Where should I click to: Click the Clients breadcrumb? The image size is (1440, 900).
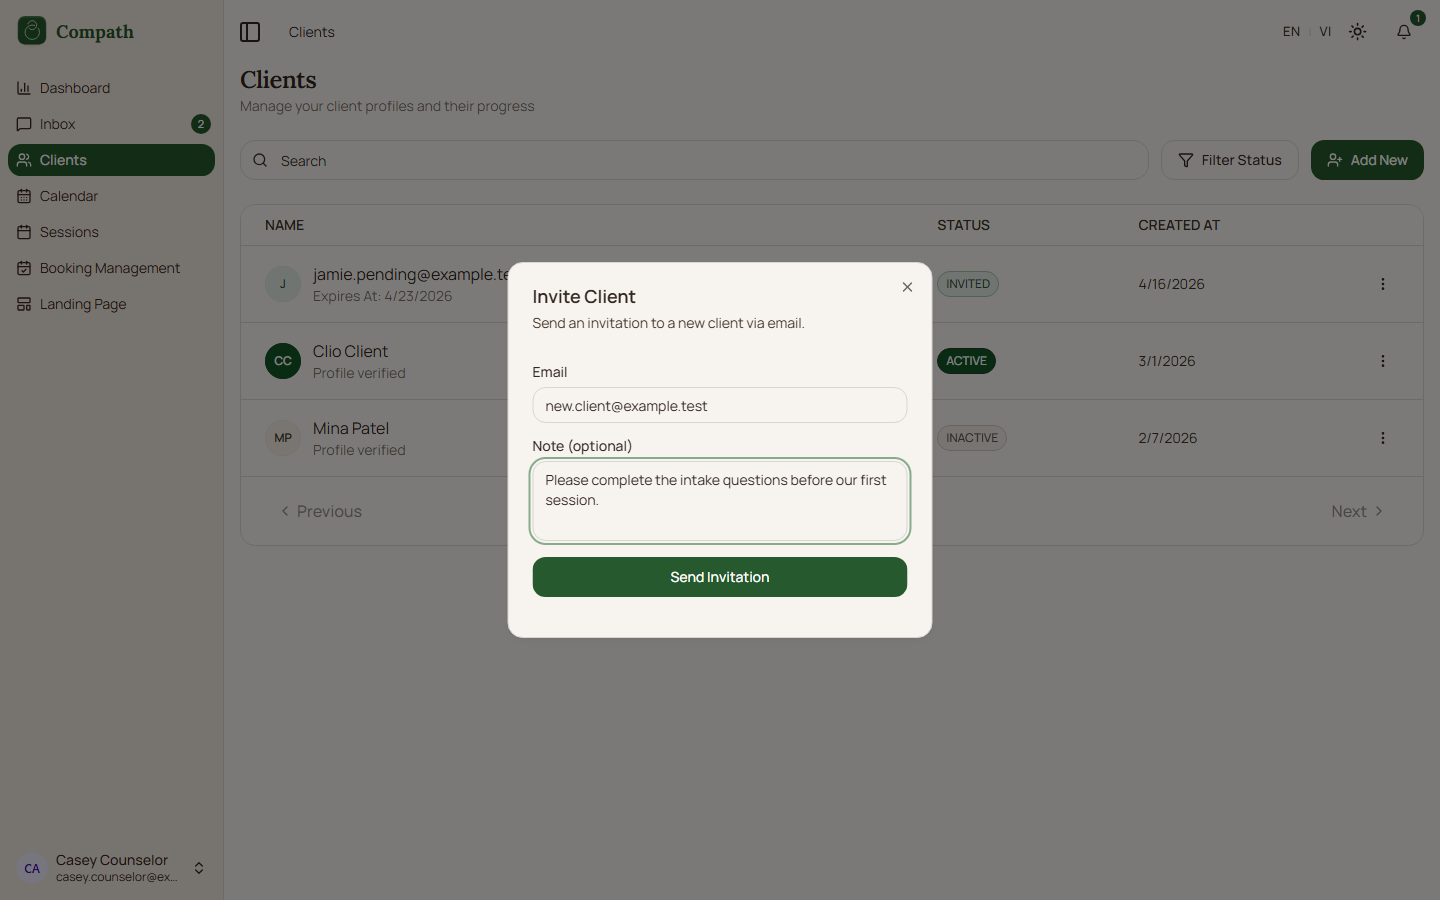pos(311,32)
